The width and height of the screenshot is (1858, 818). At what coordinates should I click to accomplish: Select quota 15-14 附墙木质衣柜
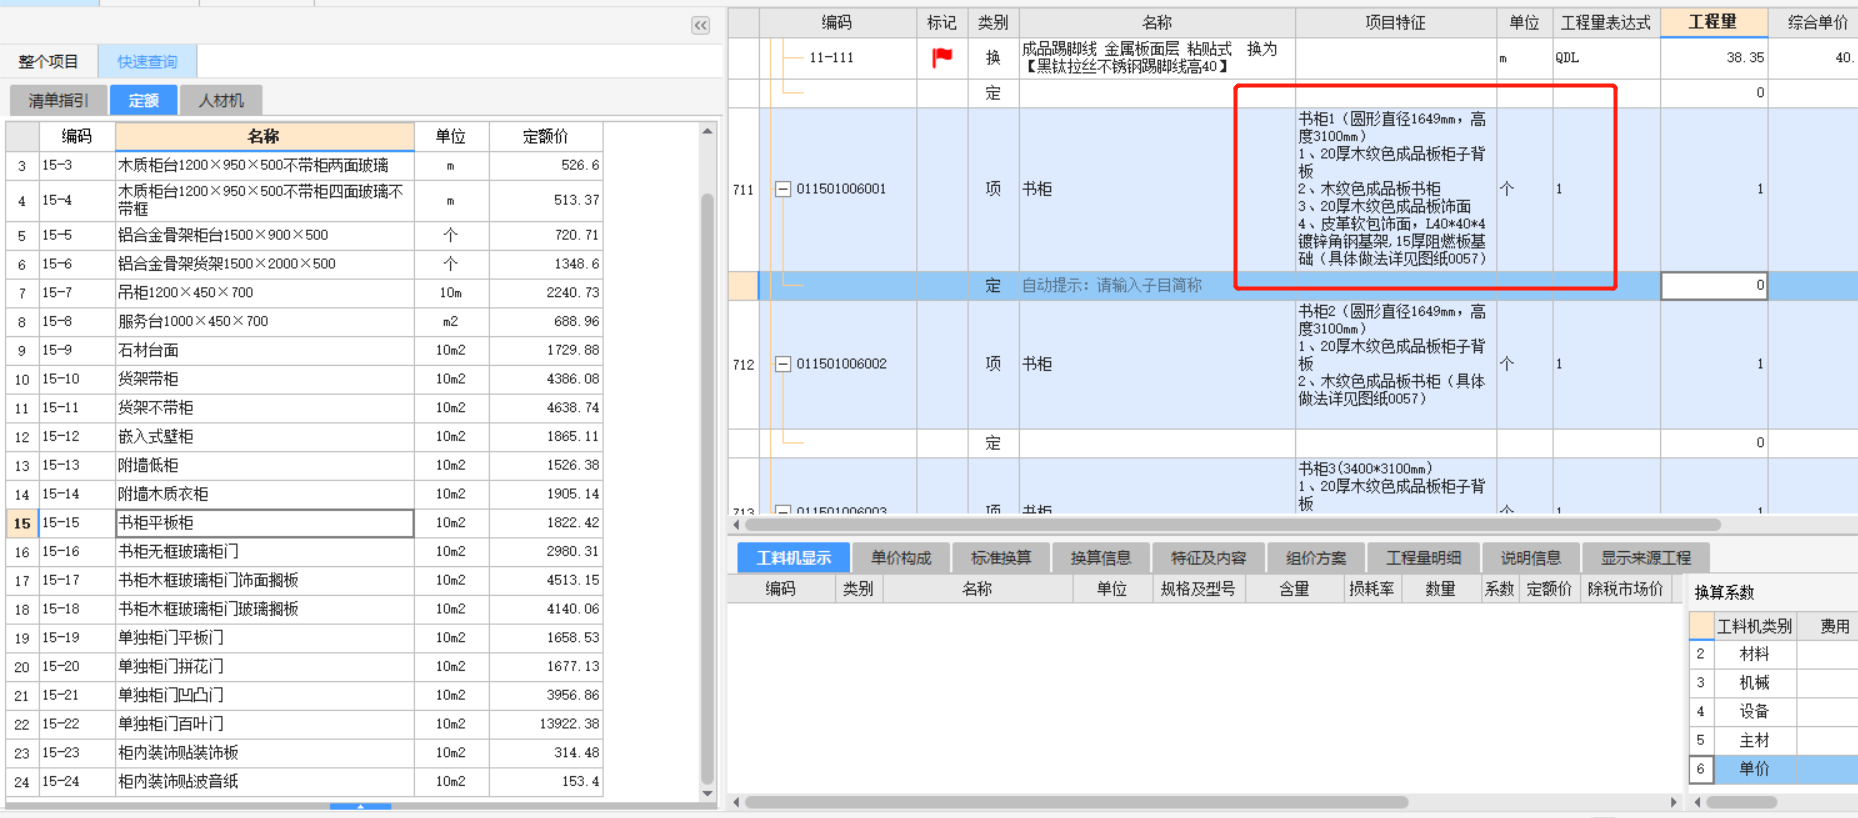click(x=265, y=494)
